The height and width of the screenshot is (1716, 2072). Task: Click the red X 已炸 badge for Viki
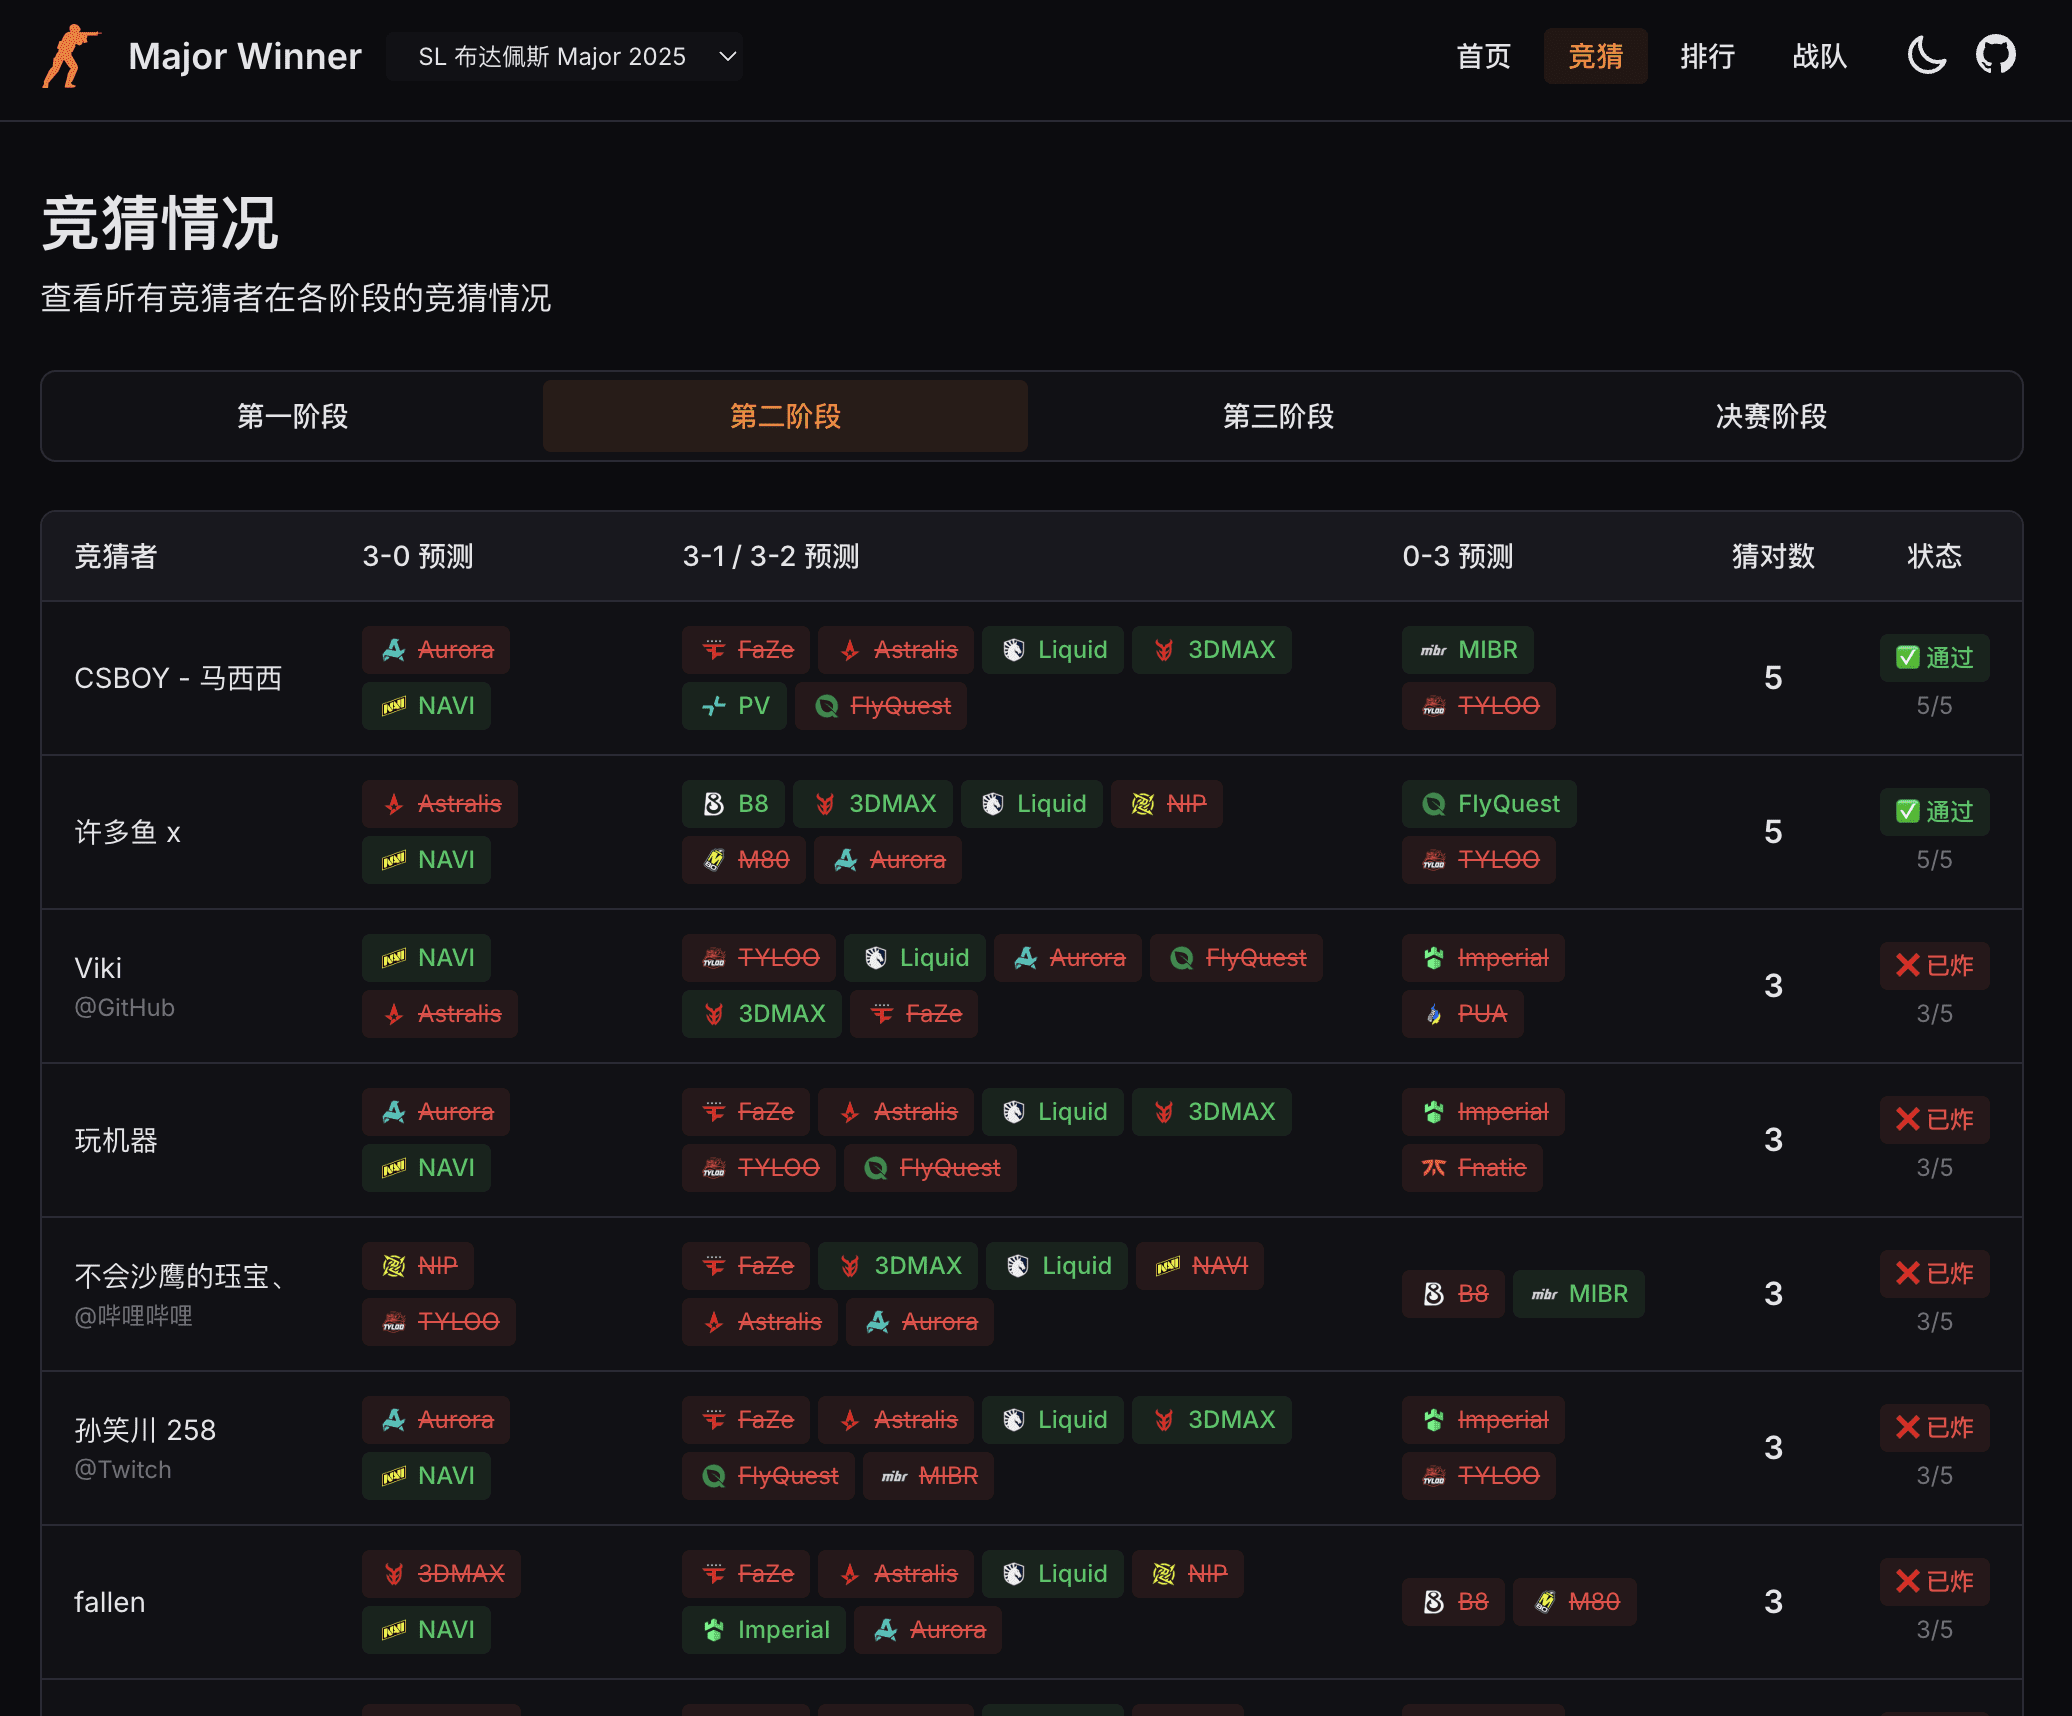(x=1934, y=966)
